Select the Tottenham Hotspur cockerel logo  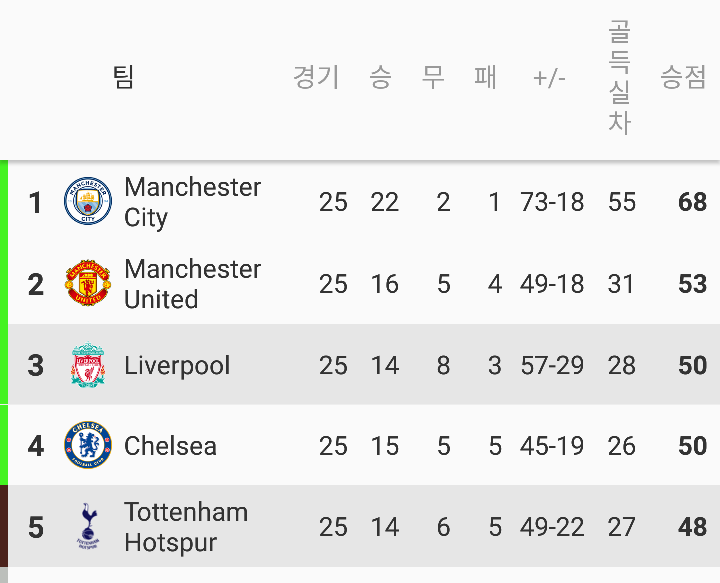click(88, 526)
